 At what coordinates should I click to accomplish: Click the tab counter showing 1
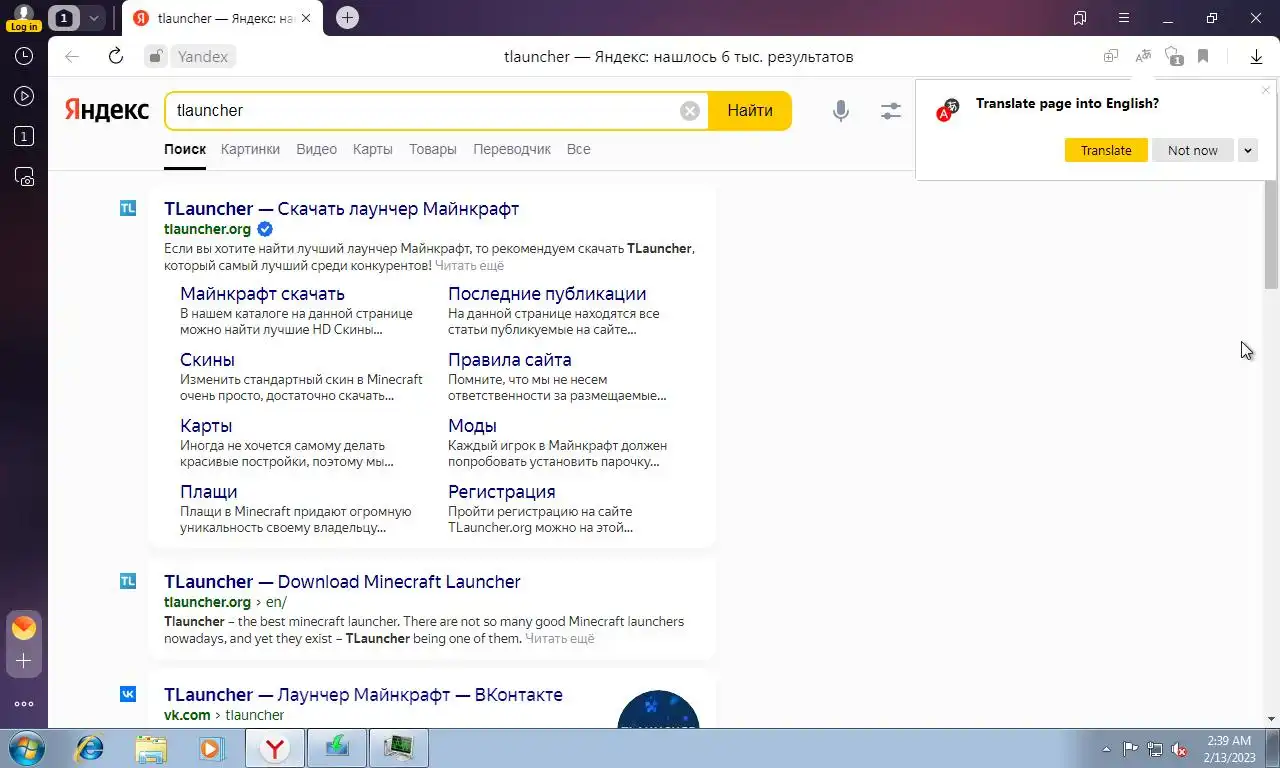[63, 18]
